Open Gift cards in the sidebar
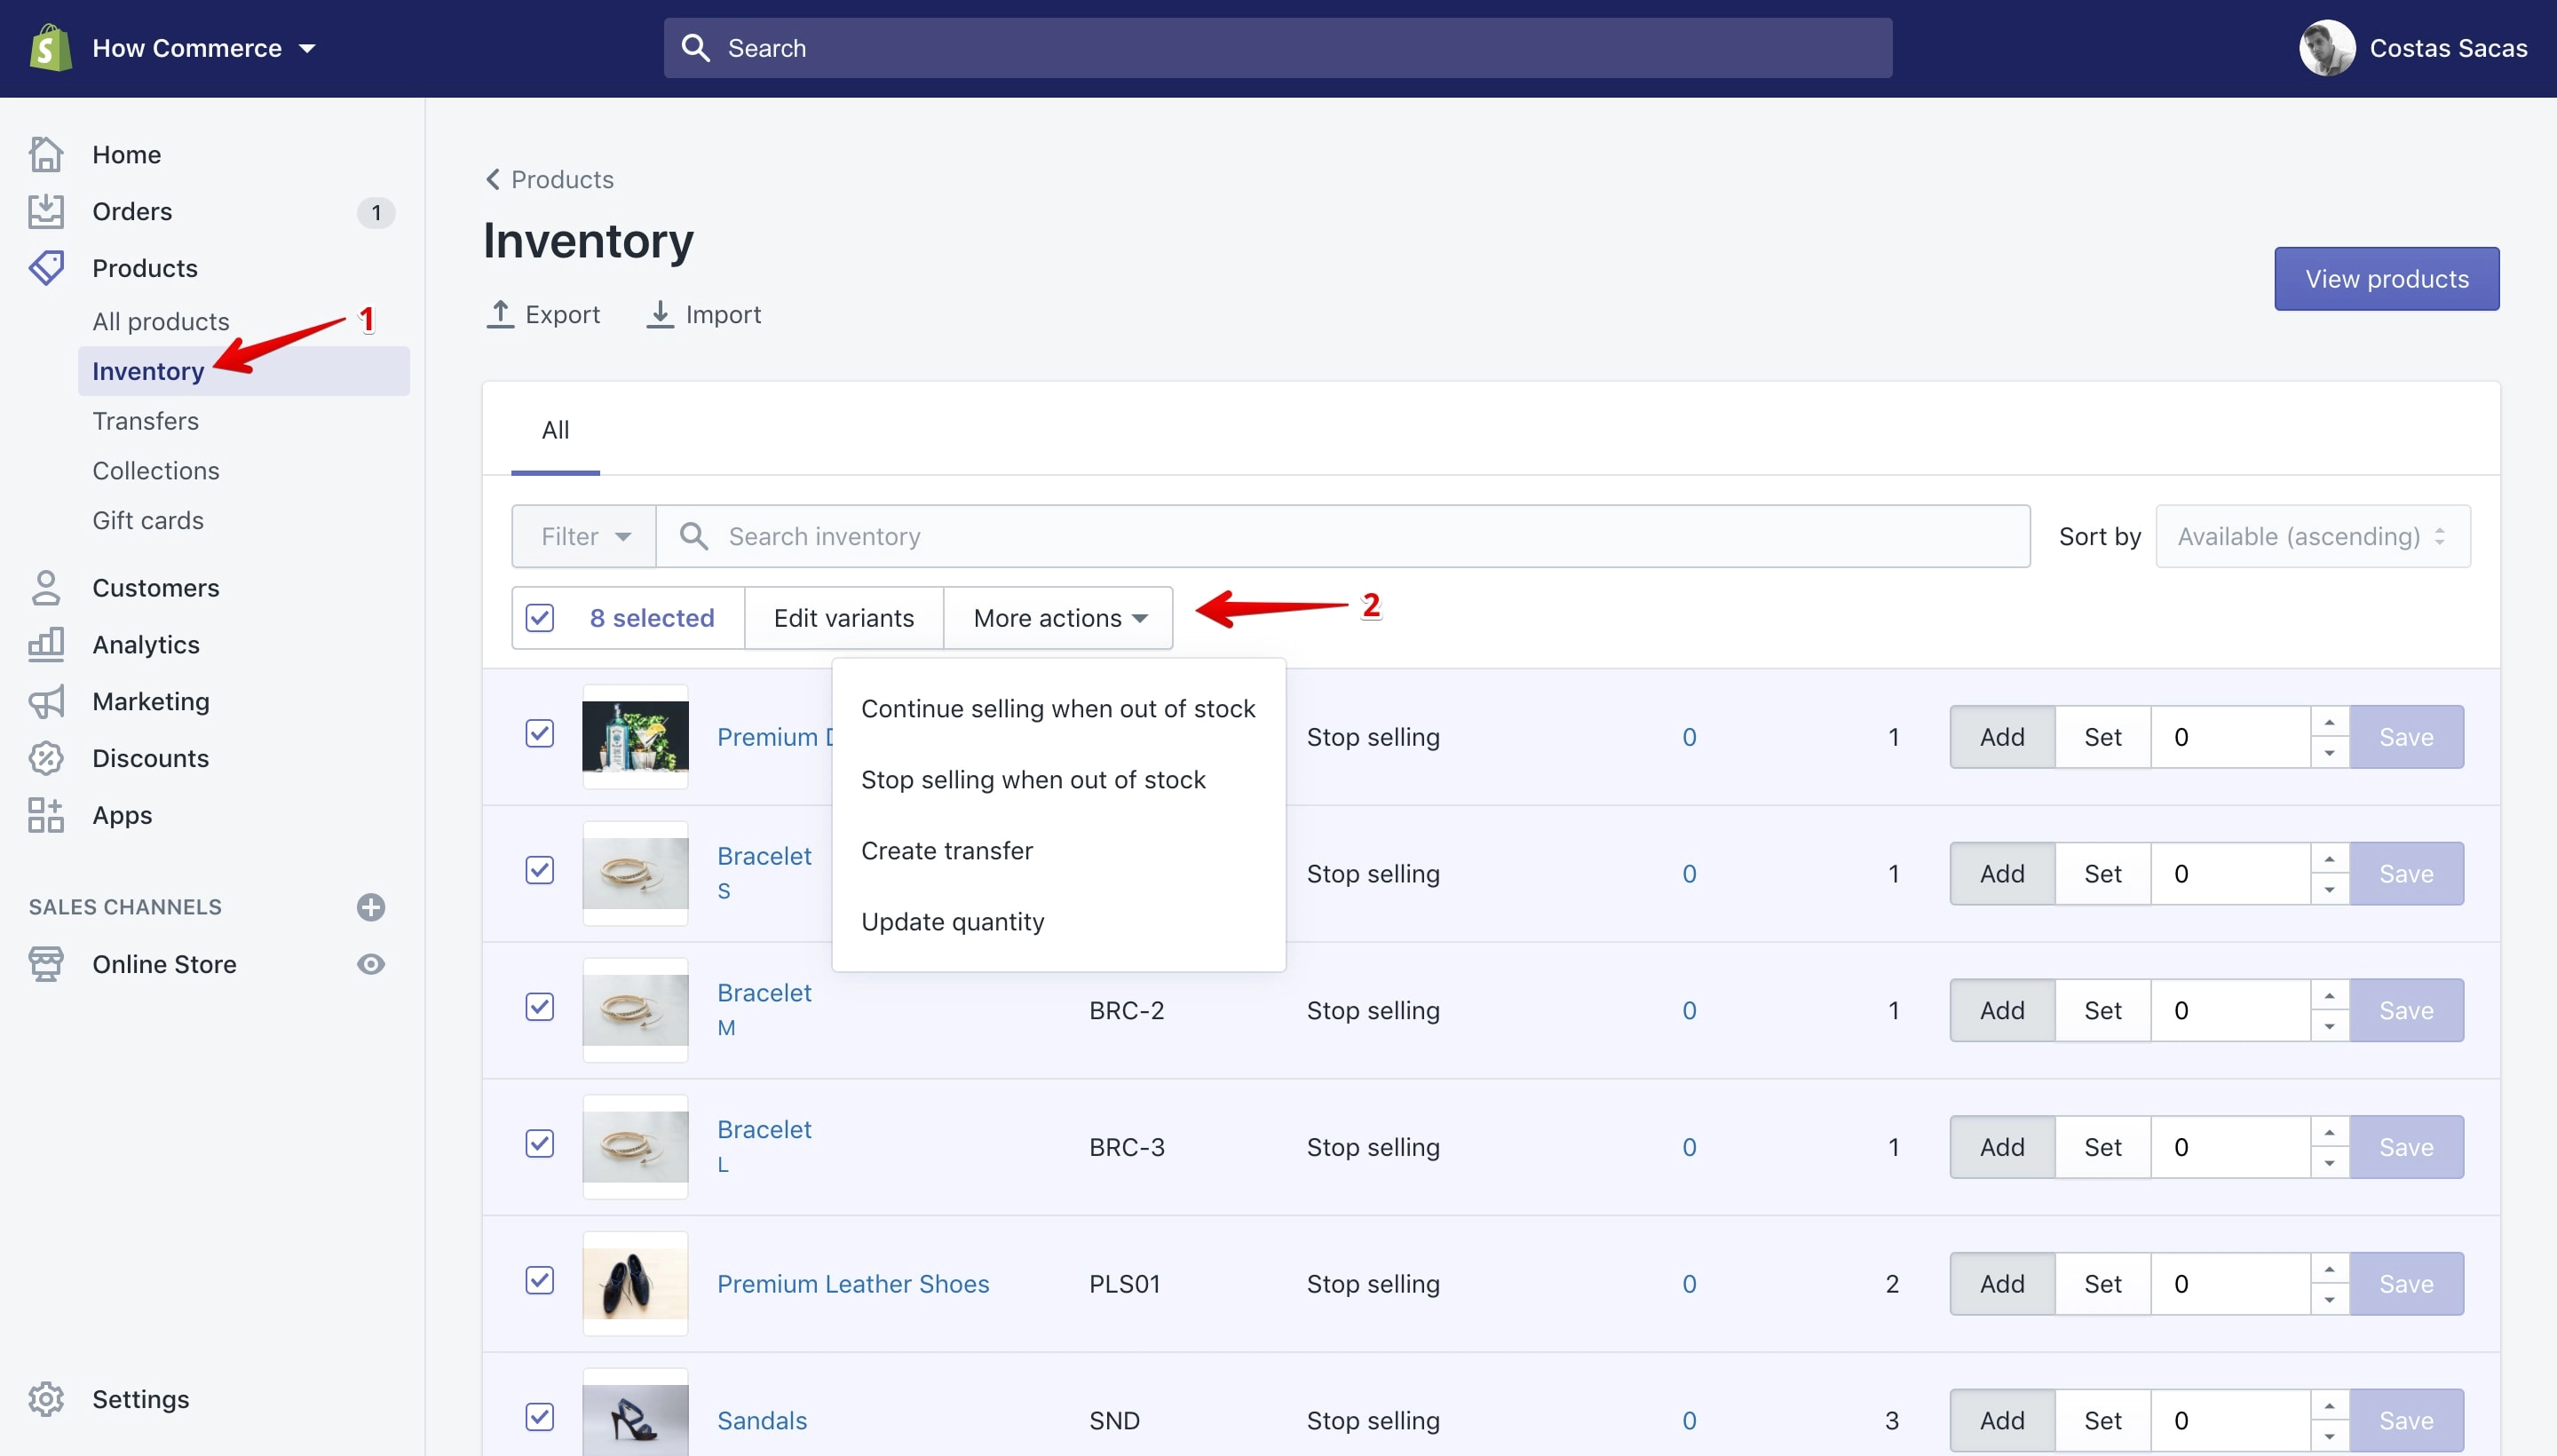The height and width of the screenshot is (1456, 2557). (148, 521)
